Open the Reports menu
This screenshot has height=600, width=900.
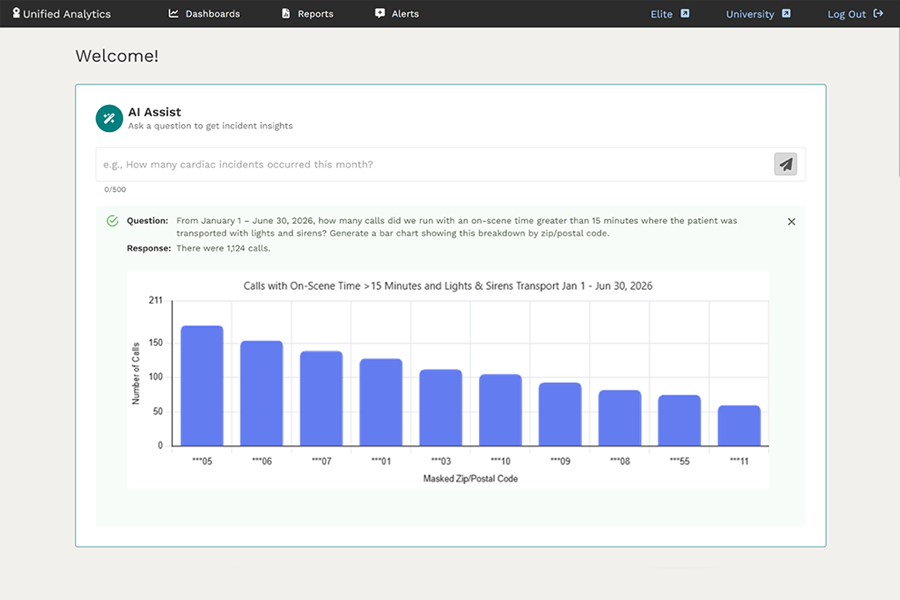(307, 14)
